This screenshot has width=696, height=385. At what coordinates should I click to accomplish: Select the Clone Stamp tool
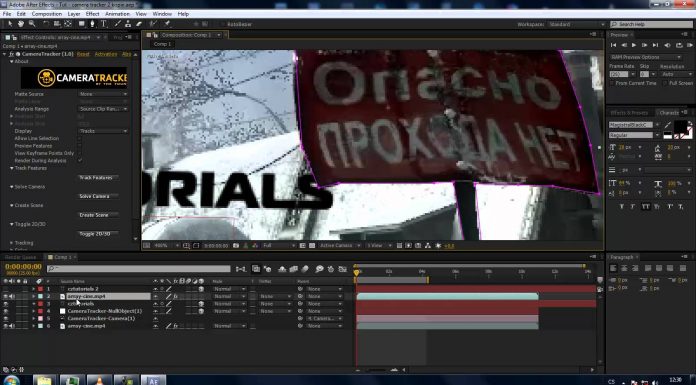coord(128,24)
